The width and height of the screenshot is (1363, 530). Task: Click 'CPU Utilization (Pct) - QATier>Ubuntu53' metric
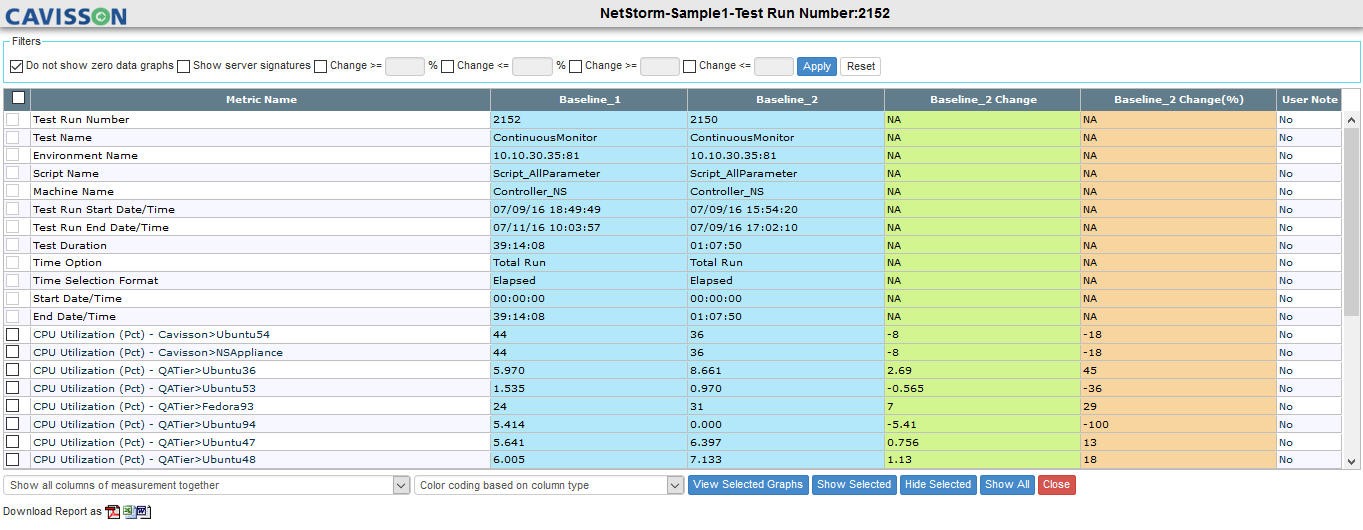tap(144, 388)
